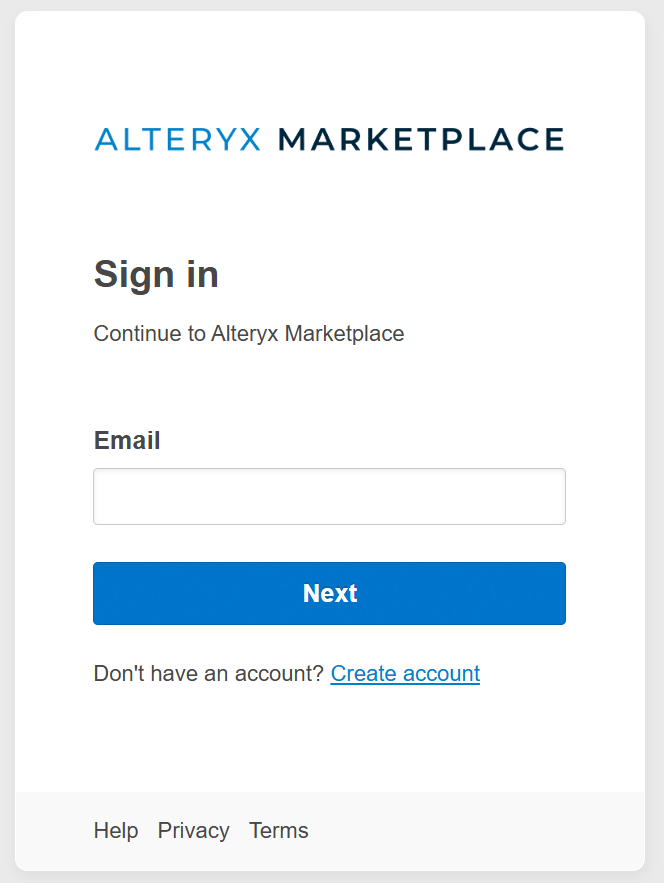Open the Help link in the footer
664x883 pixels.
click(116, 830)
